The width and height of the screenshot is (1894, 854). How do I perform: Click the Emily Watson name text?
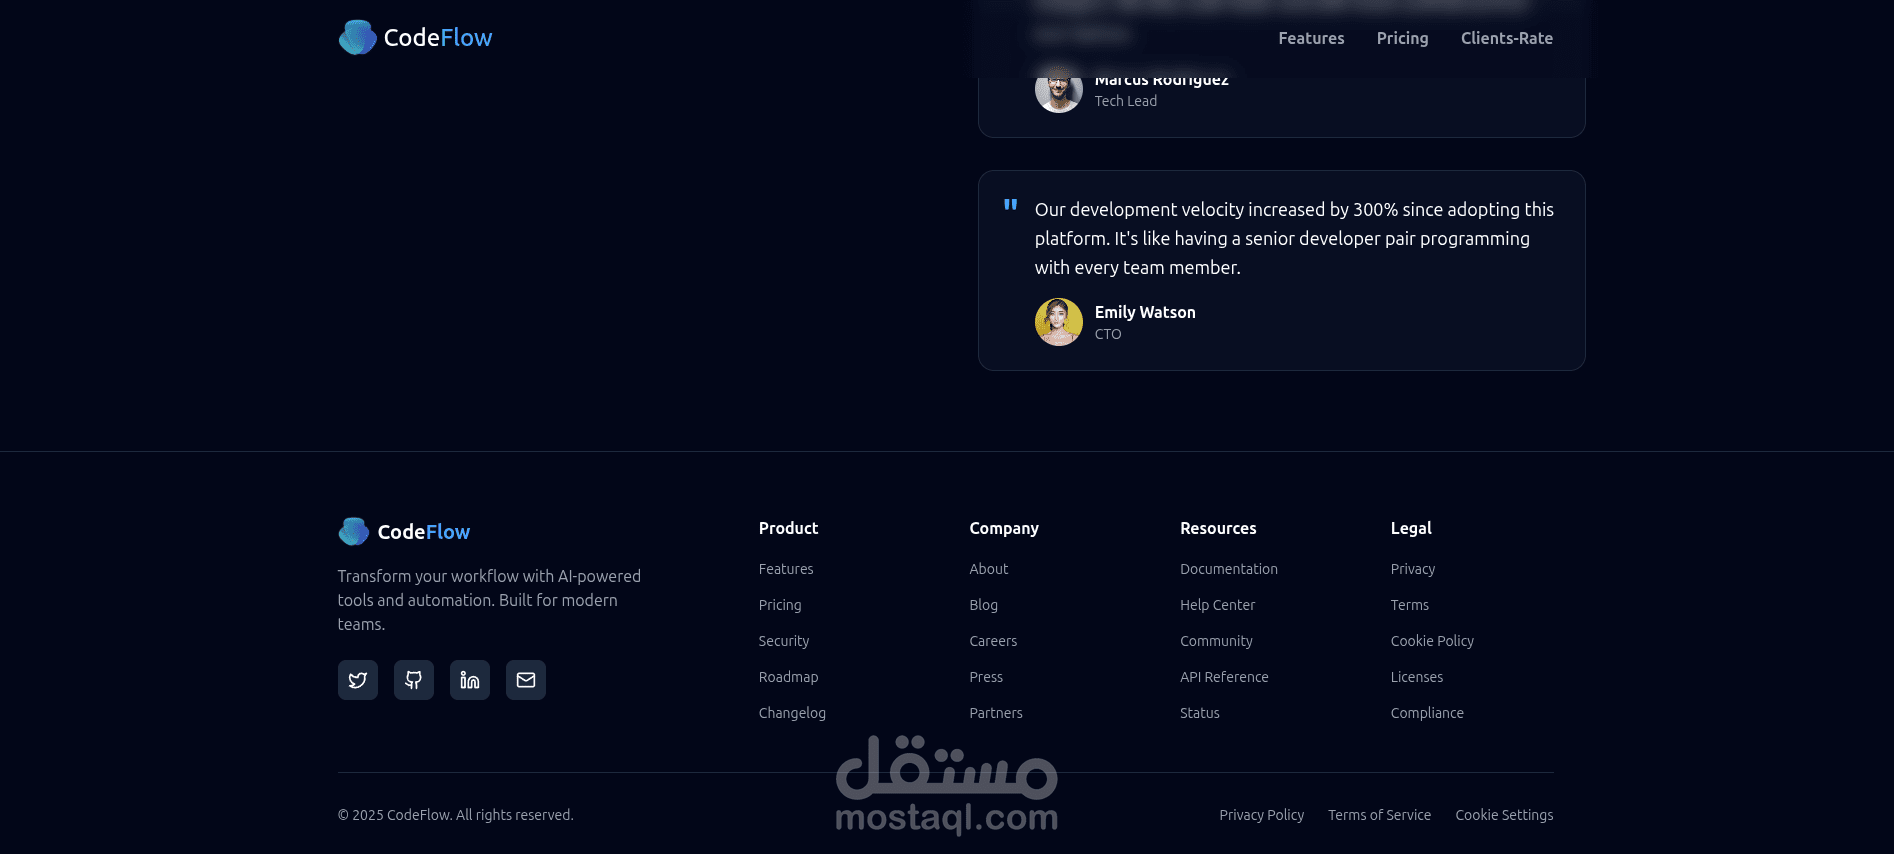(1145, 312)
